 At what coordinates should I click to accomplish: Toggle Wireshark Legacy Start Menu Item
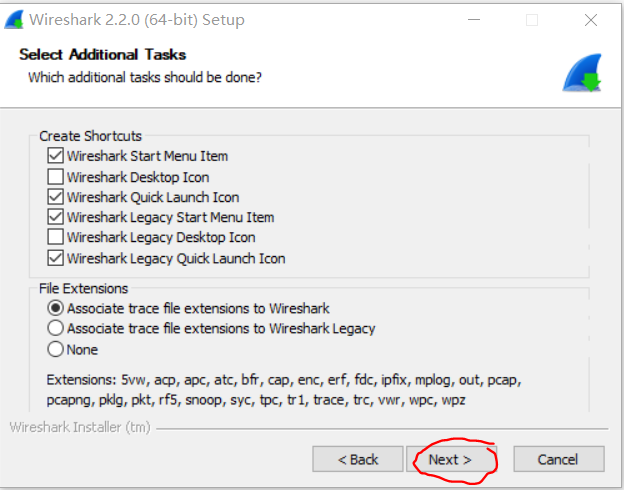click(55, 217)
